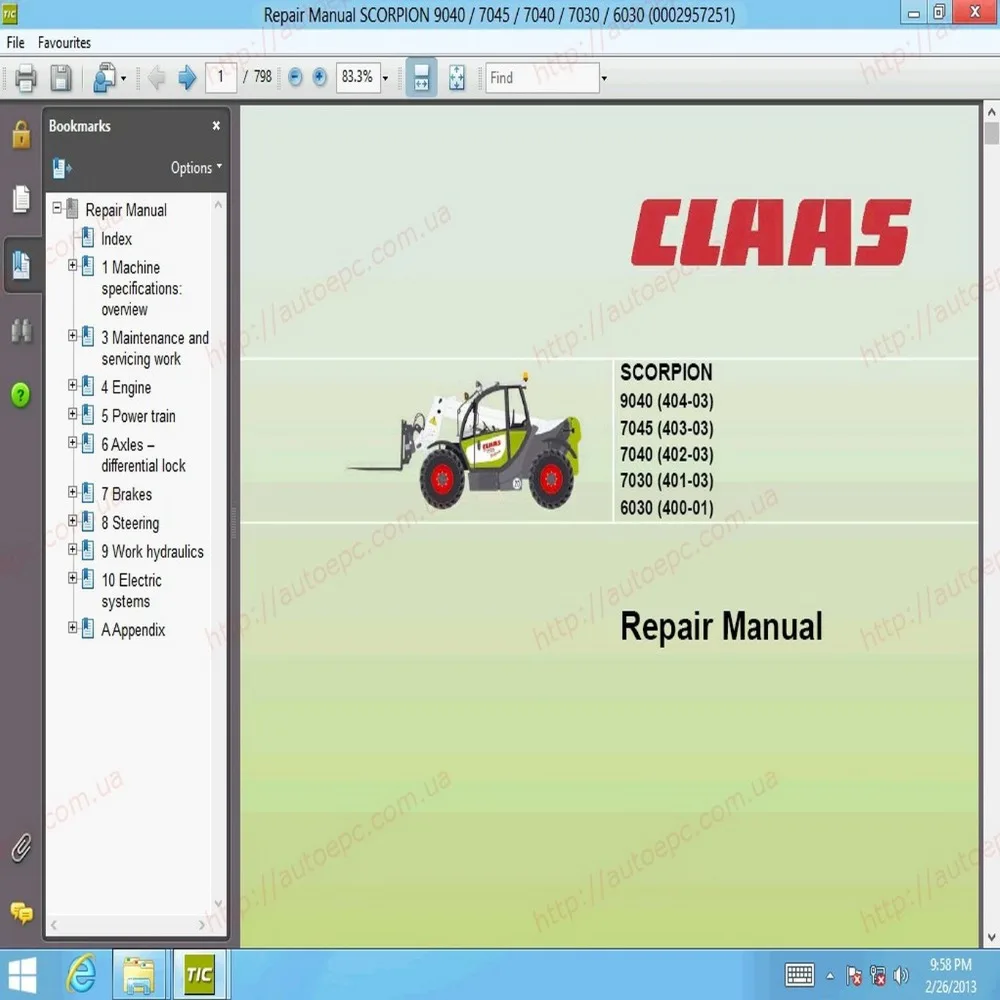
Task: Click the document vertical scrollbar thumb
Action: (991, 134)
